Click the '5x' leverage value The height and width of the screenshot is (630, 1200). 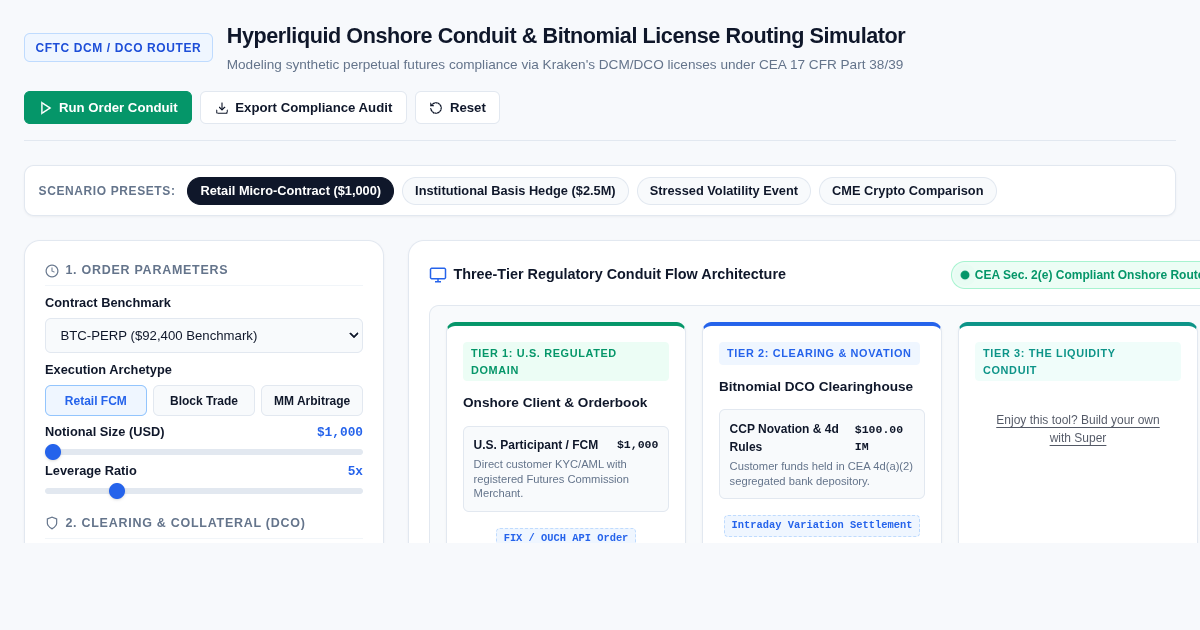click(355, 471)
